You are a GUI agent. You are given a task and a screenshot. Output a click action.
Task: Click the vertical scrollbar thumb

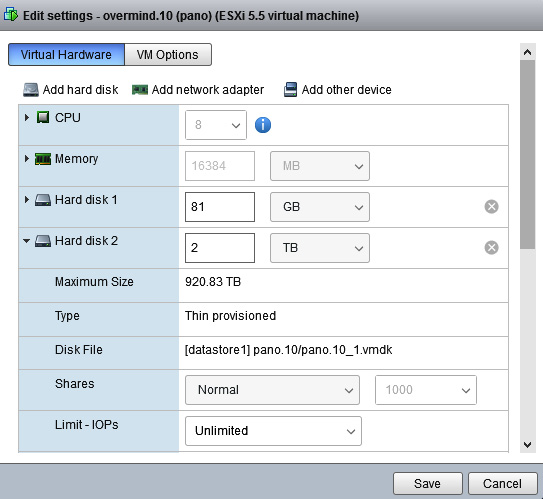[x=527, y=154]
